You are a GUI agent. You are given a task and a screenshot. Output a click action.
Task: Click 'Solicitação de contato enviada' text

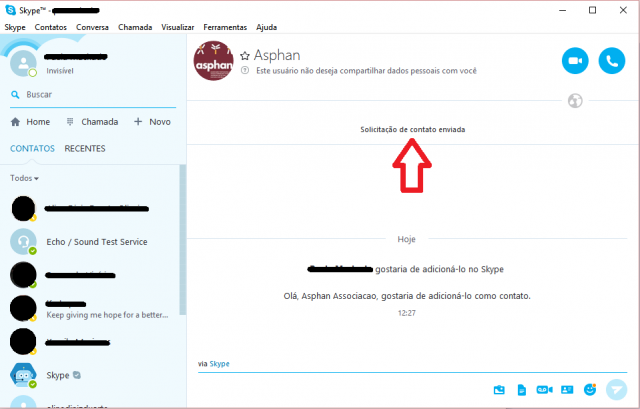point(413,129)
